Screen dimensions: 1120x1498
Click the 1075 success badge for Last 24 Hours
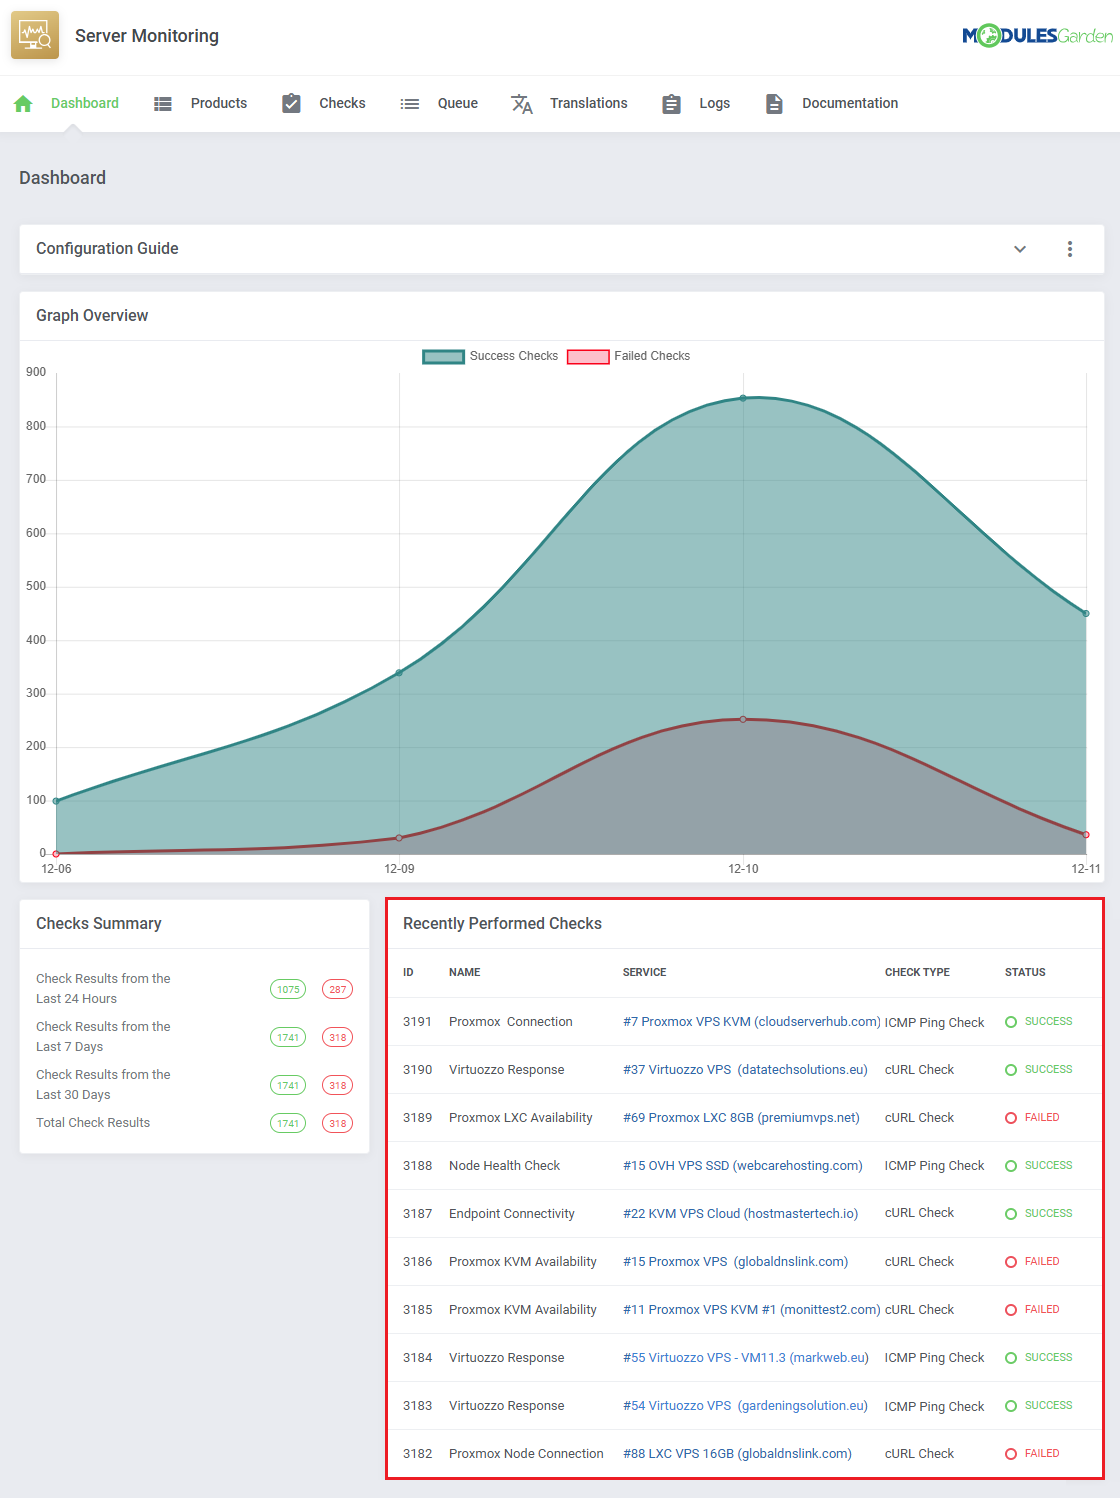point(288,989)
